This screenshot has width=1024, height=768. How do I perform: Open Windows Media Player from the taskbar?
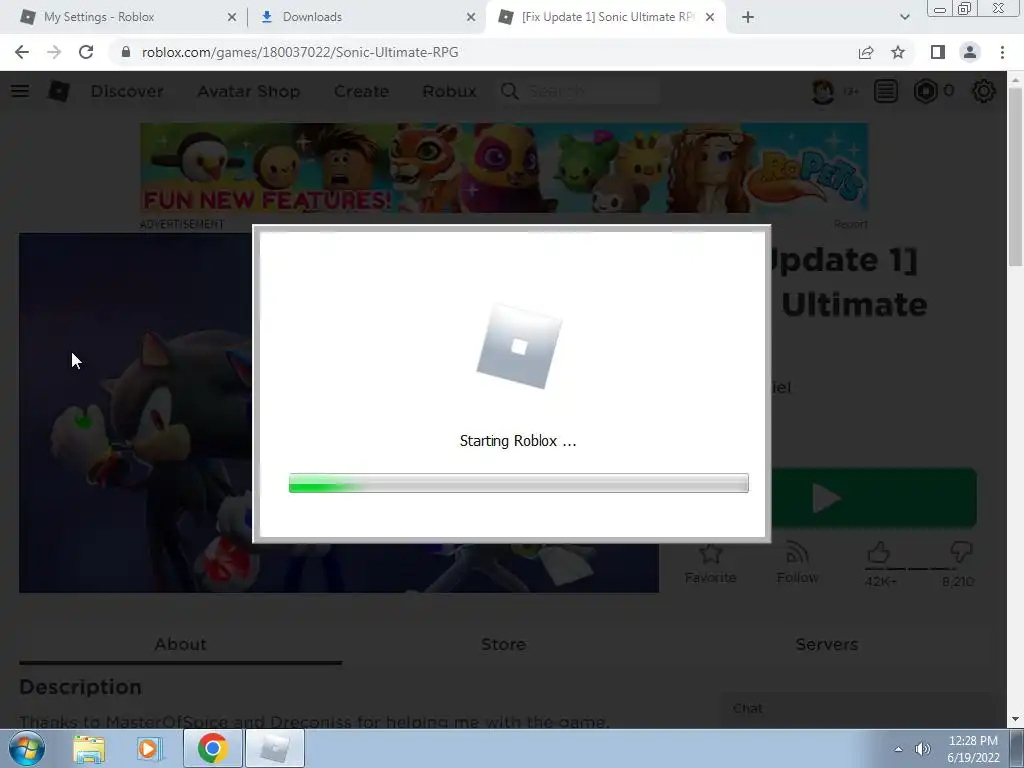[x=150, y=748]
